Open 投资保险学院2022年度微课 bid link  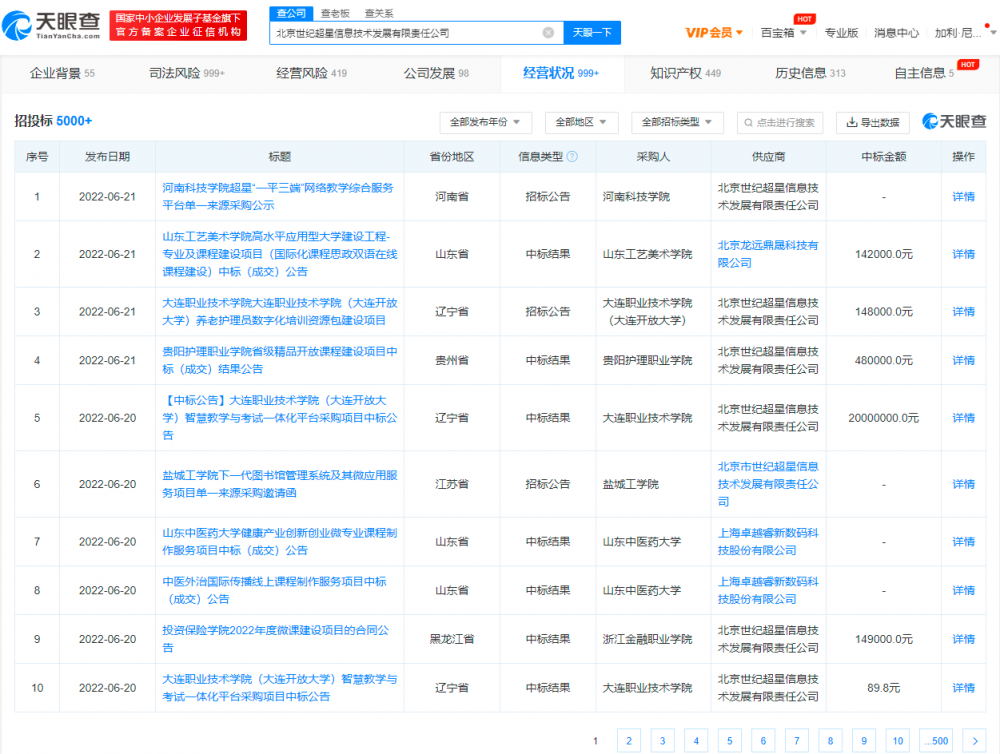(276, 639)
